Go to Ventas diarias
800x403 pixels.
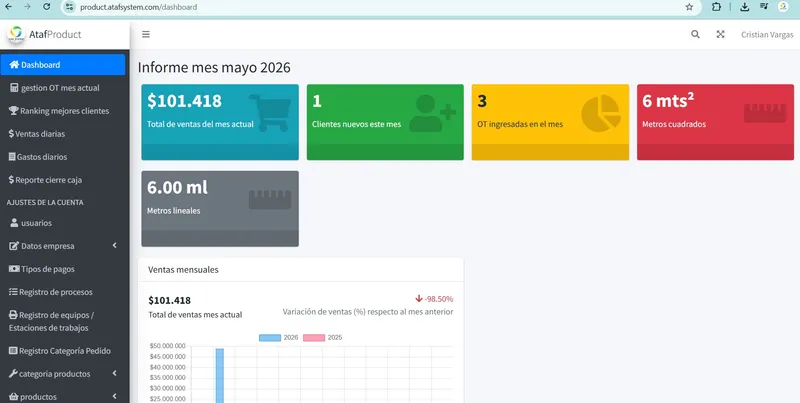tap(65, 134)
